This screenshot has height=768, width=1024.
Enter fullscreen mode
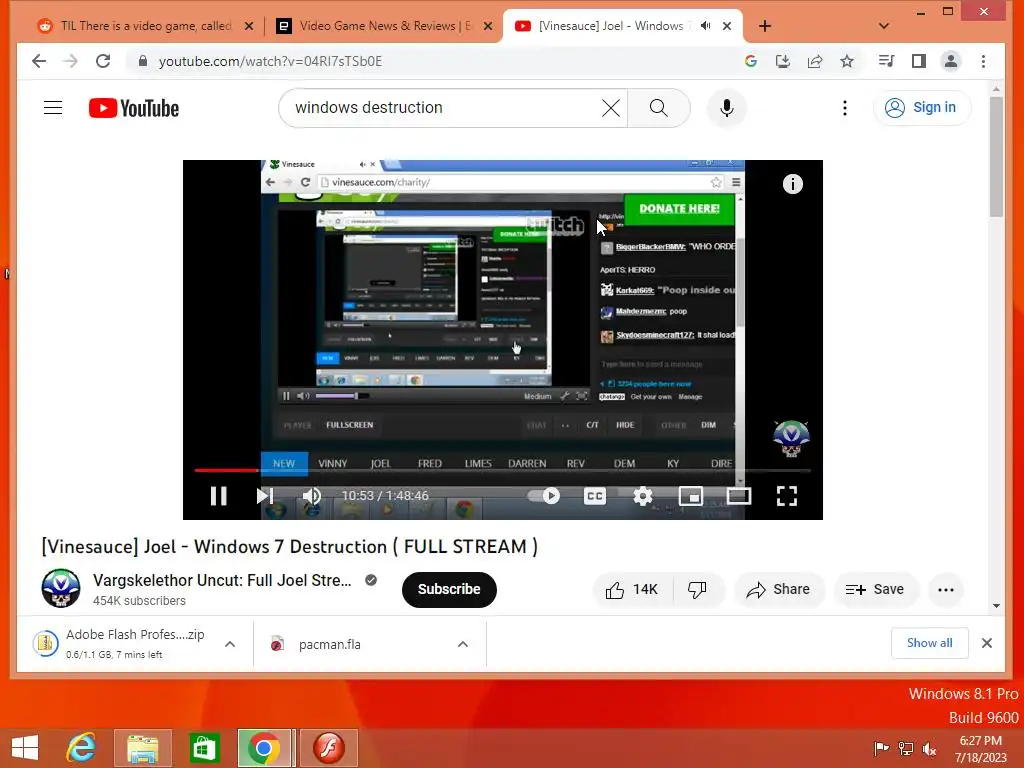(787, 496)
